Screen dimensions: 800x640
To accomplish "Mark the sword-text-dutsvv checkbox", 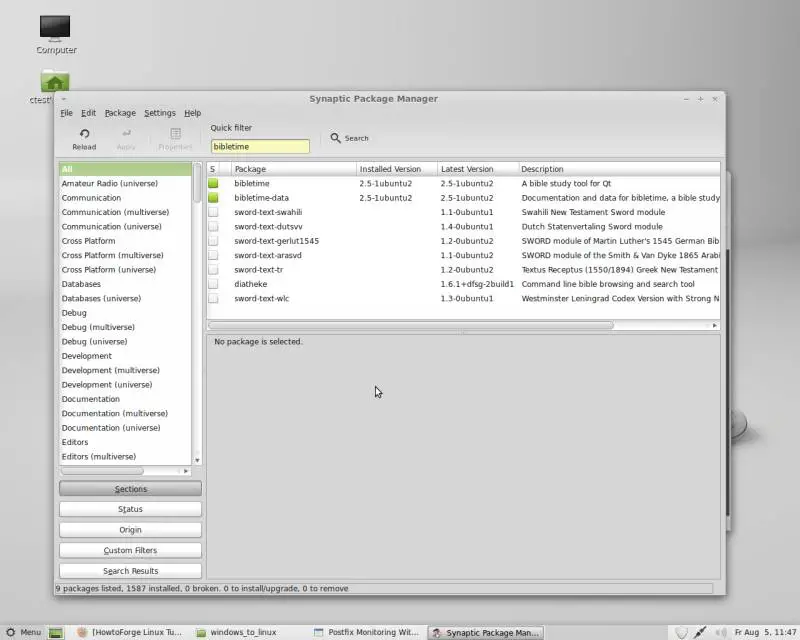I will coord(213,227).
